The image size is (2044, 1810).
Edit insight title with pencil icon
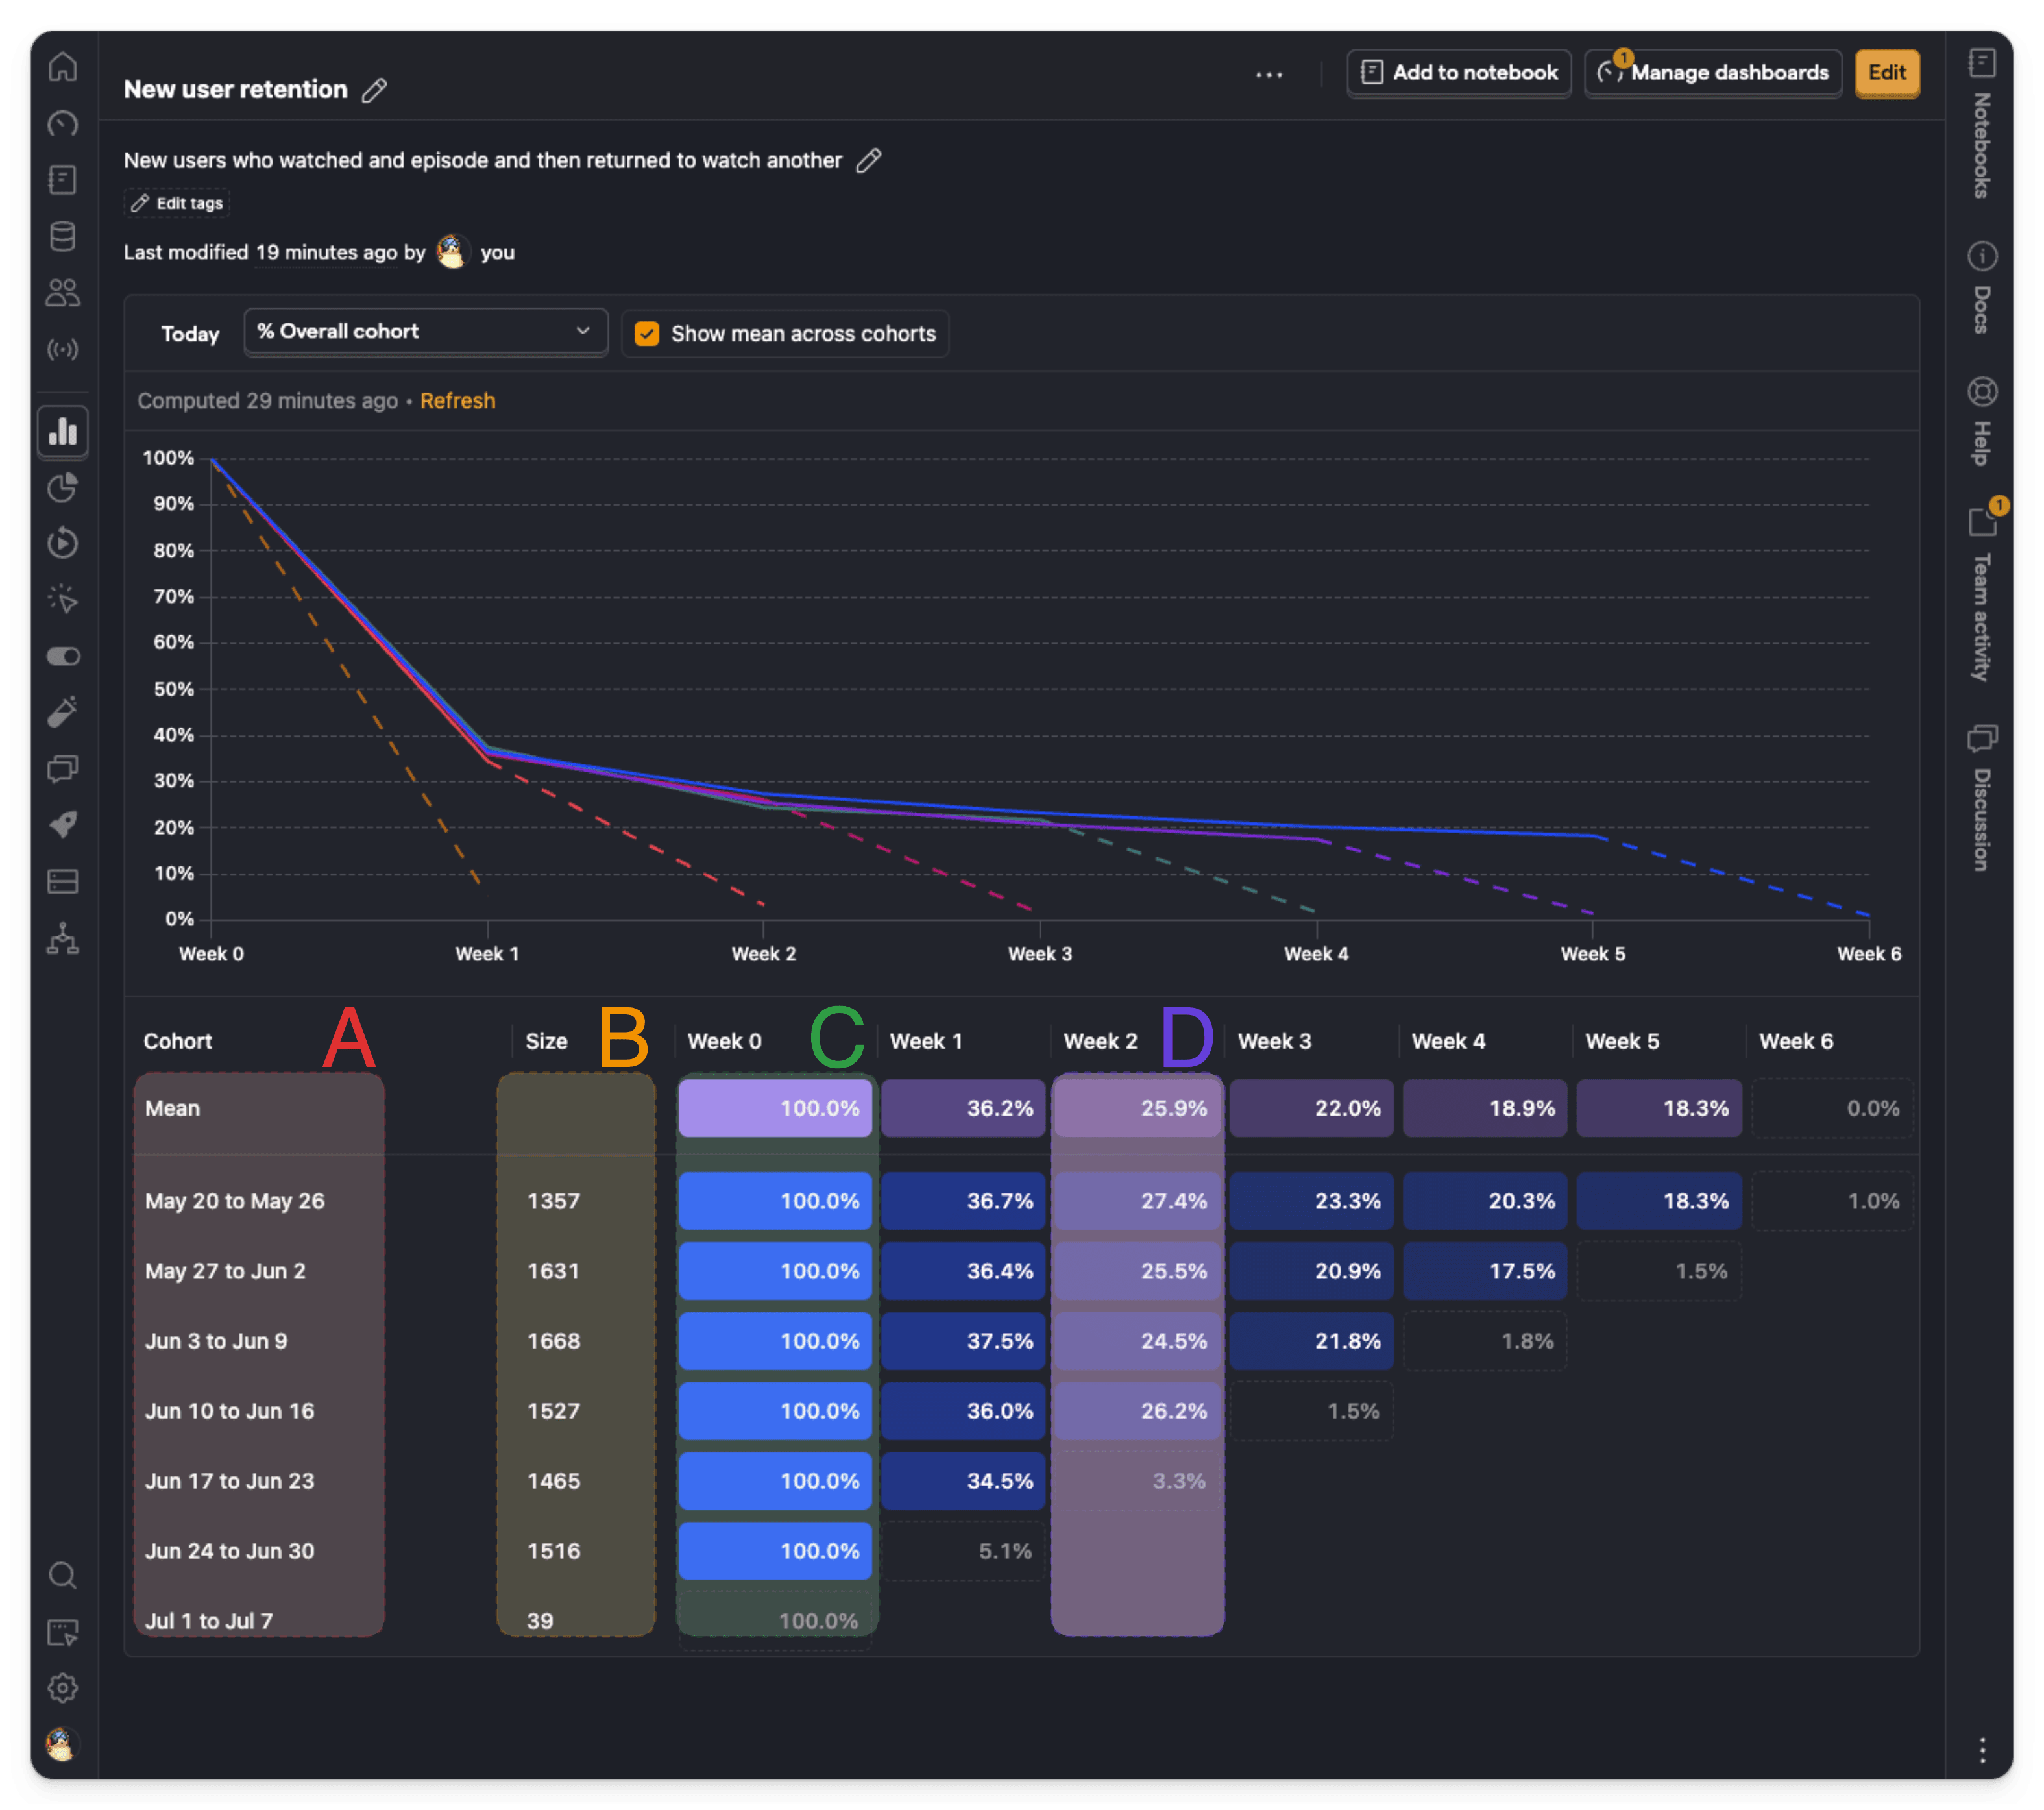pos(374,90)
